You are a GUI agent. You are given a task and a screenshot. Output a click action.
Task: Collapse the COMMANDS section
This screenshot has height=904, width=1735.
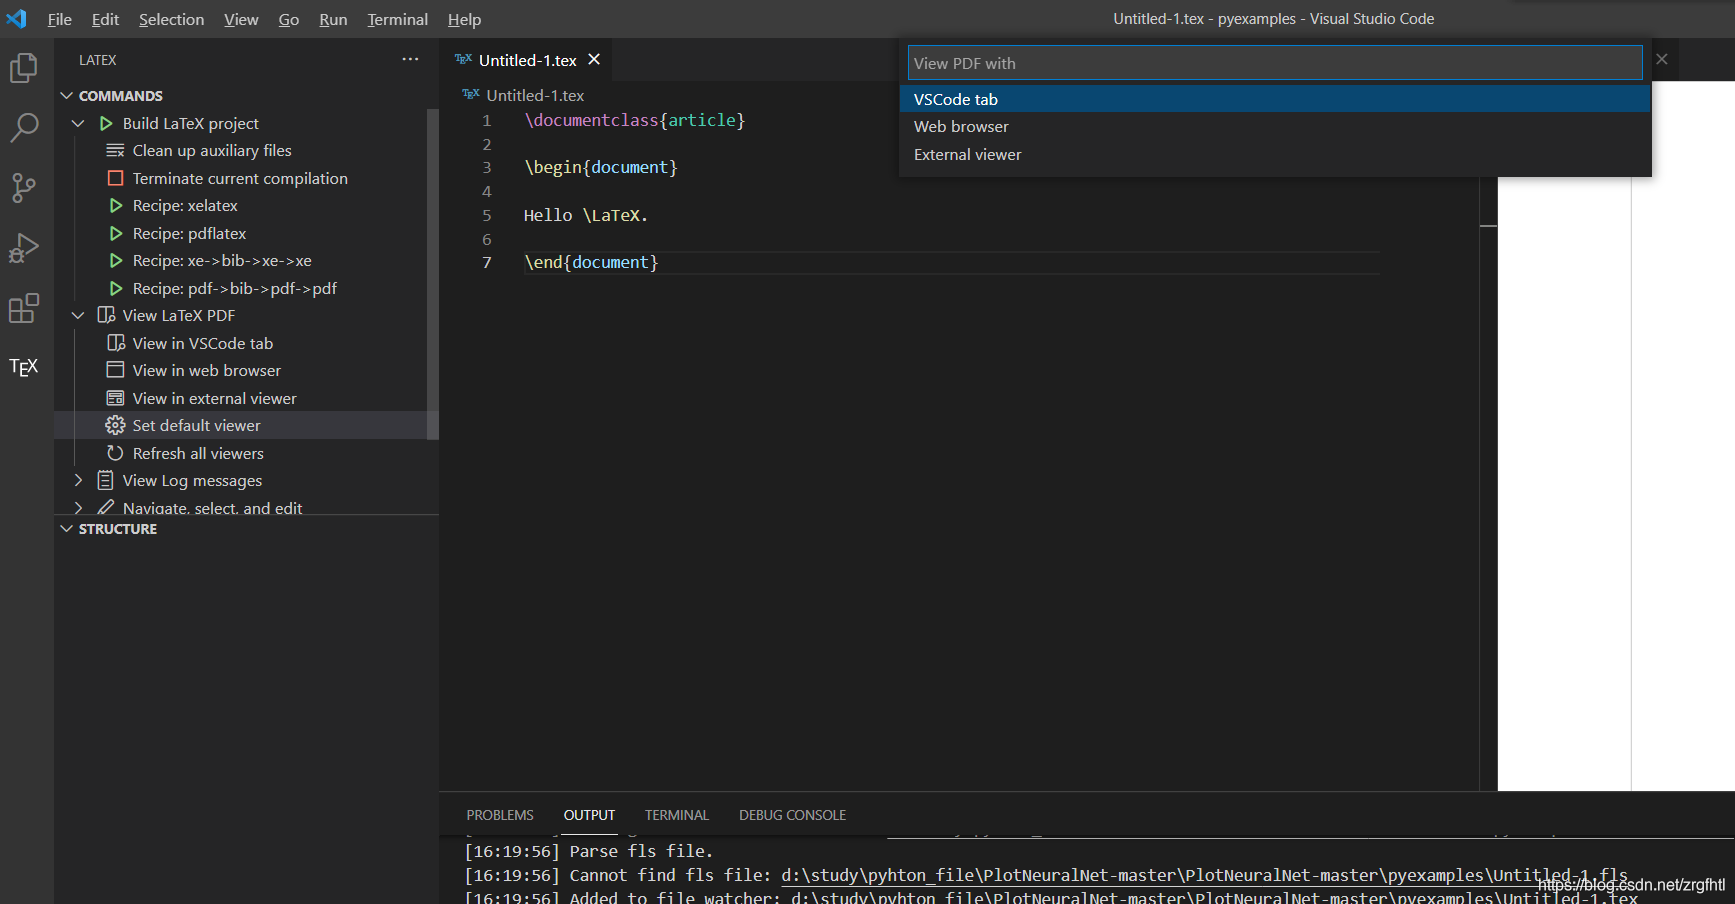point(67,96)
